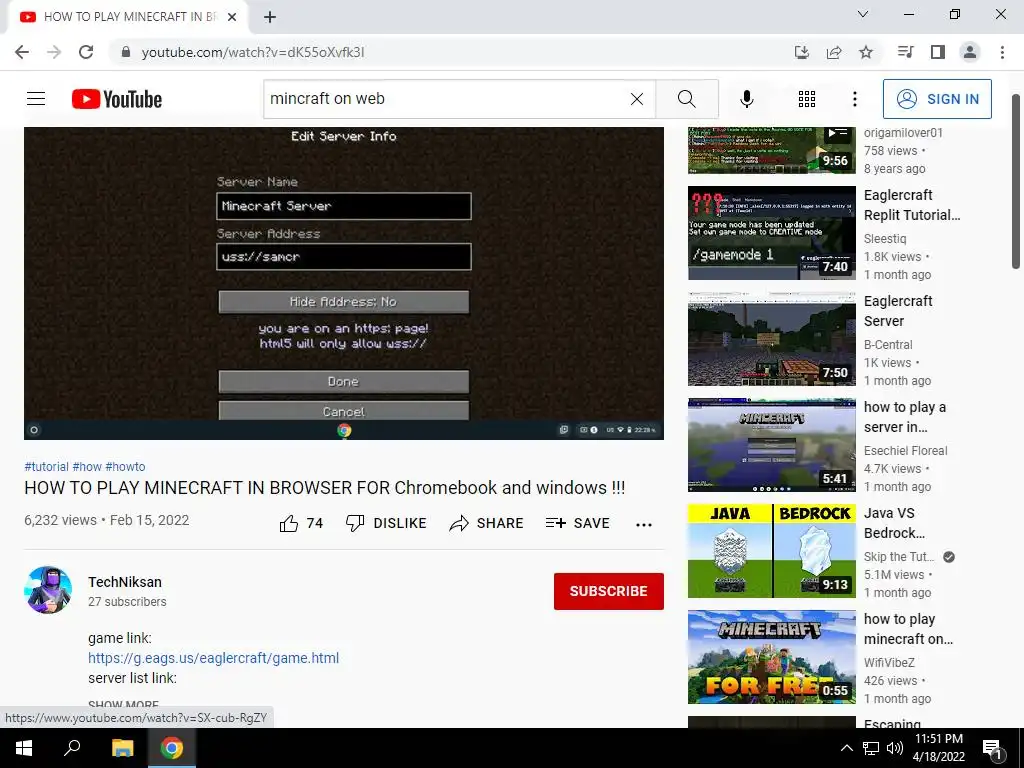Open the taskbar clock and date
The height and width of the screenshot is (768, 1024).
click(x=938, y=748)
